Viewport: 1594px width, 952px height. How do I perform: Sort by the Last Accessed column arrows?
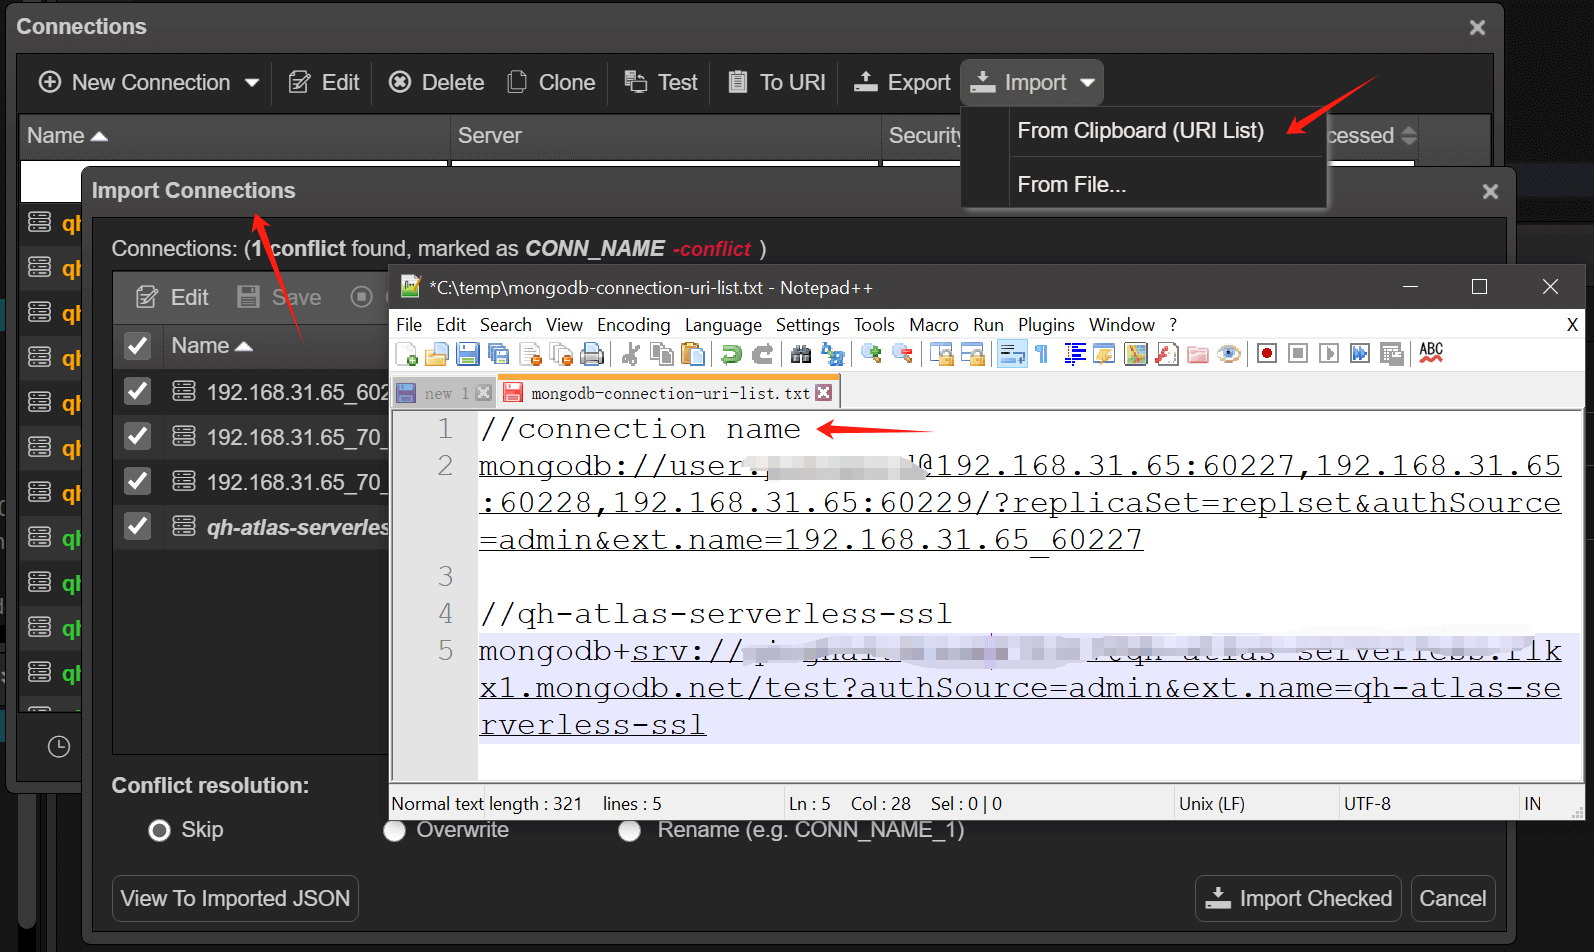(x=1408, y=135)
